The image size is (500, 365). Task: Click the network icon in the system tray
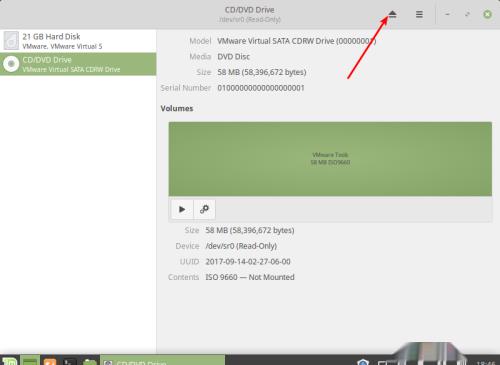pyautogui.click(x=383, y=362)
